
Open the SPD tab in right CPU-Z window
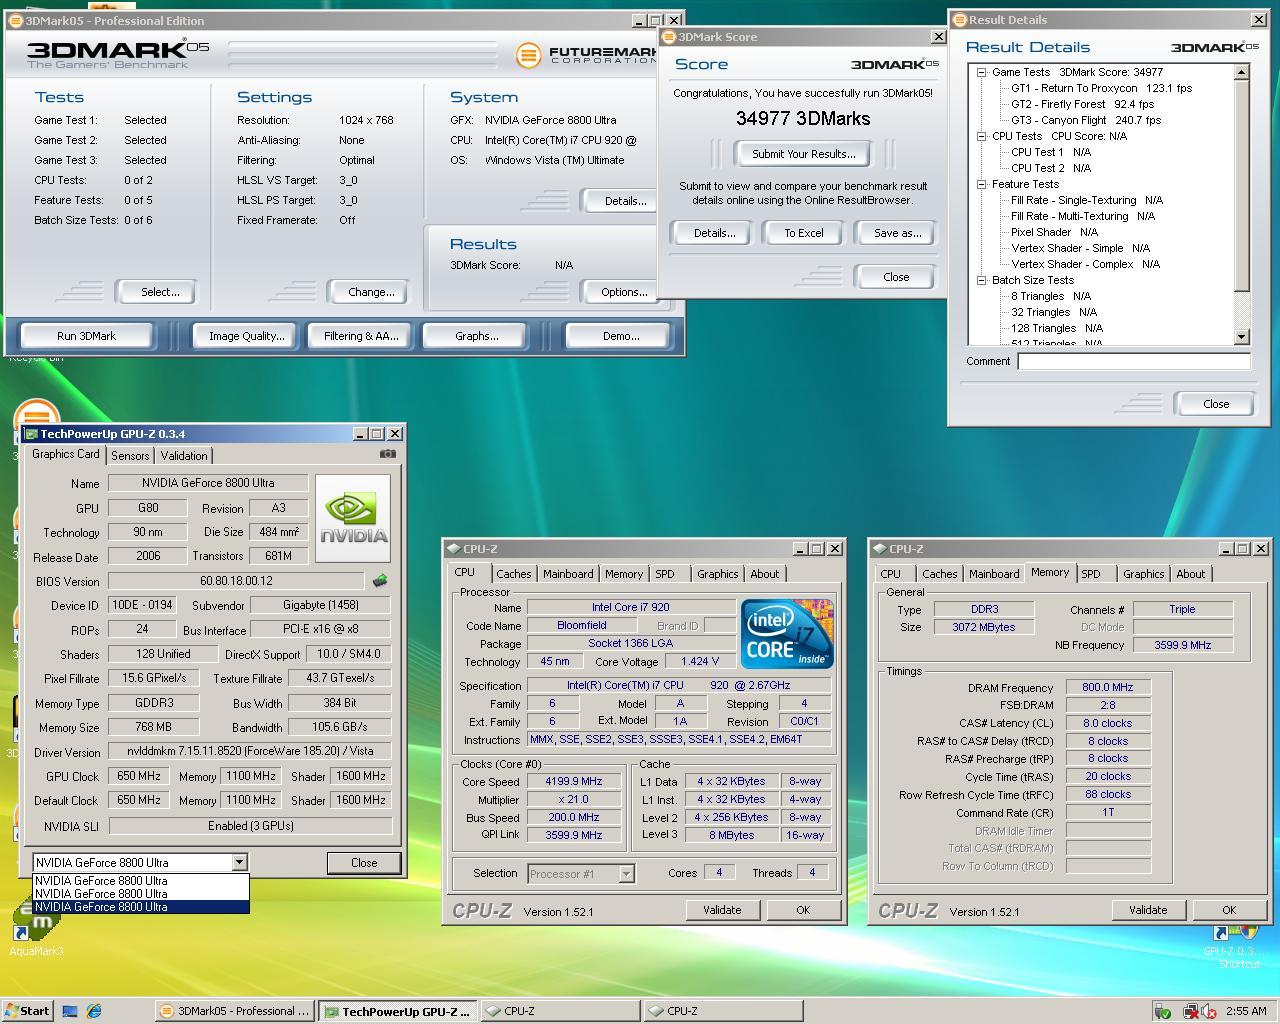[x=1091, y=574]
